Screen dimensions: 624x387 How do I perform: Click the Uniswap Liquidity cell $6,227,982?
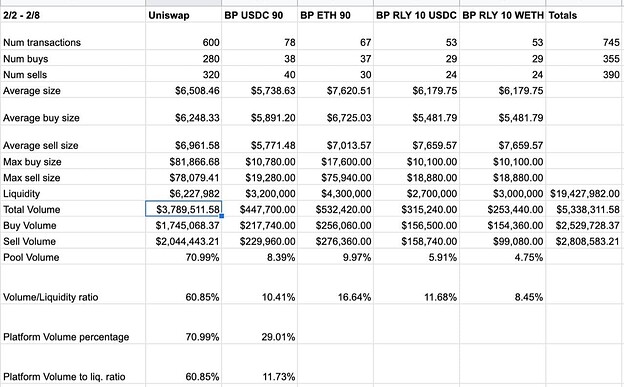point(183,194)
